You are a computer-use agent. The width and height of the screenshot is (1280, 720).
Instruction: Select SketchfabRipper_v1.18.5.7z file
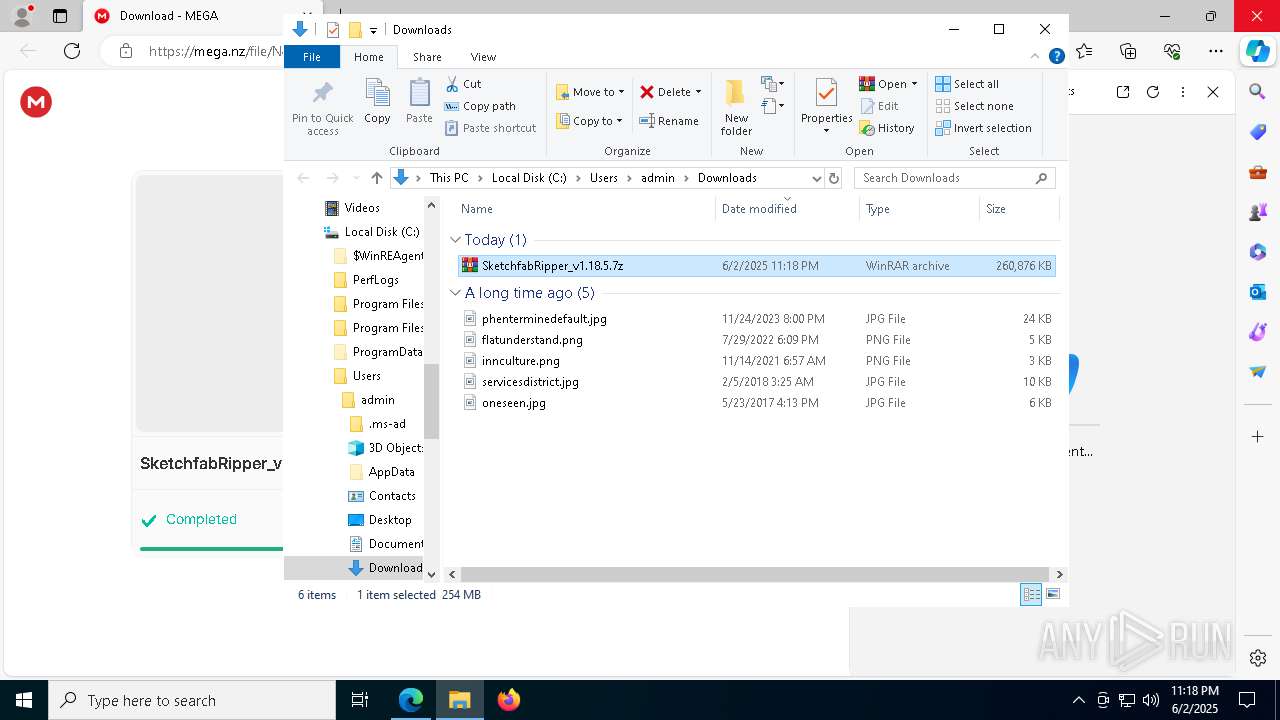(756, 266)
